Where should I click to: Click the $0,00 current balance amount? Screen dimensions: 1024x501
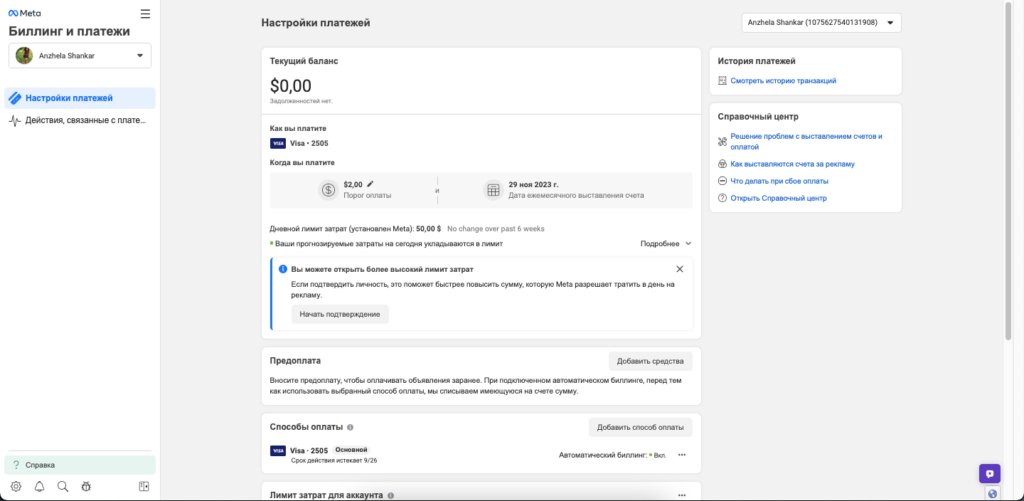pos(291,86)
